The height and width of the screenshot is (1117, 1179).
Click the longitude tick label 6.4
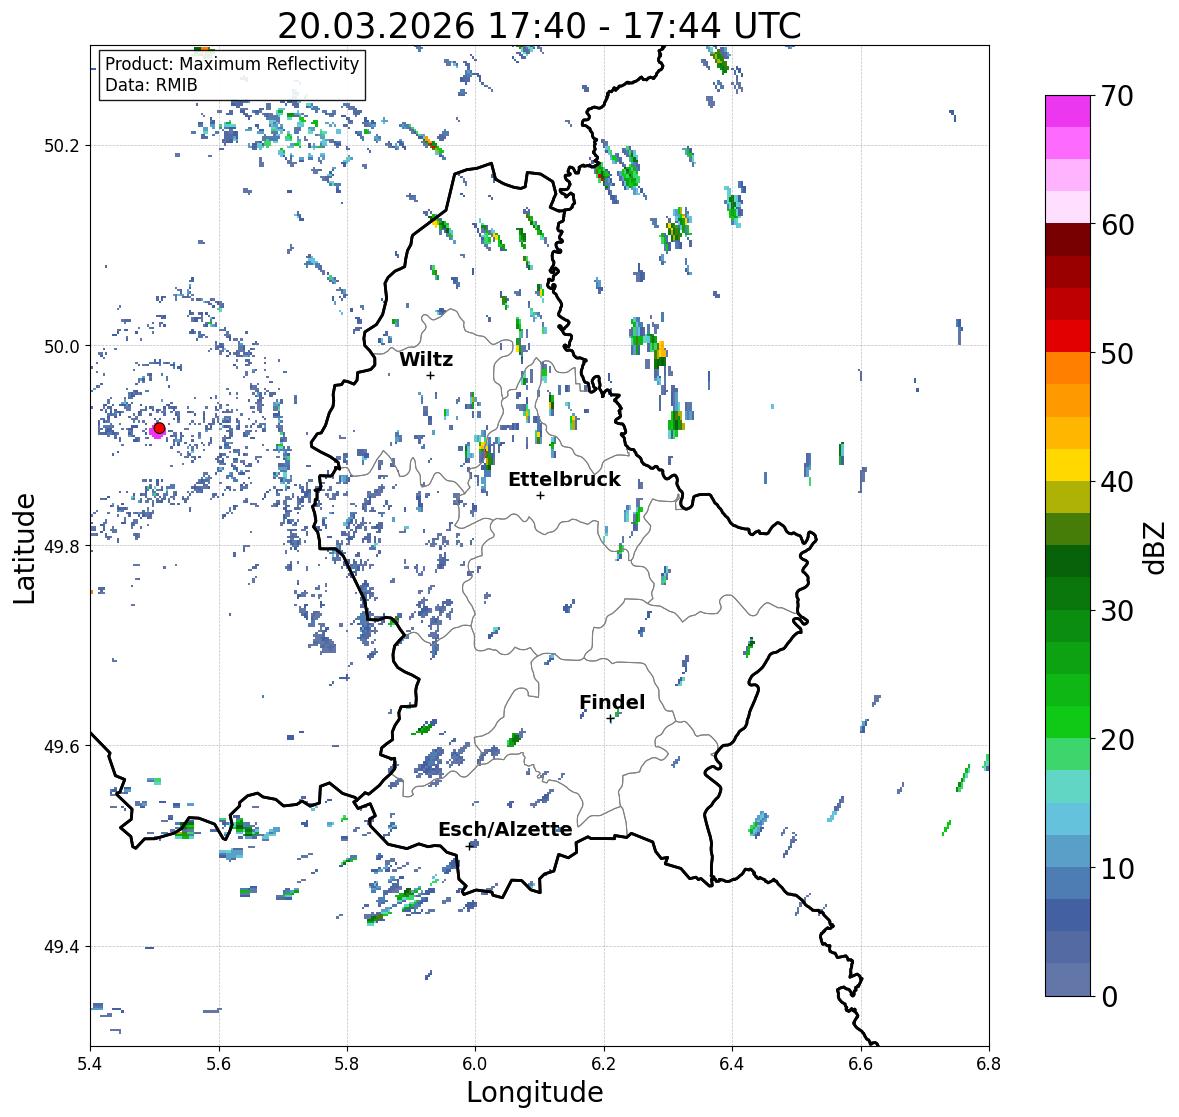coord(732,1064)
